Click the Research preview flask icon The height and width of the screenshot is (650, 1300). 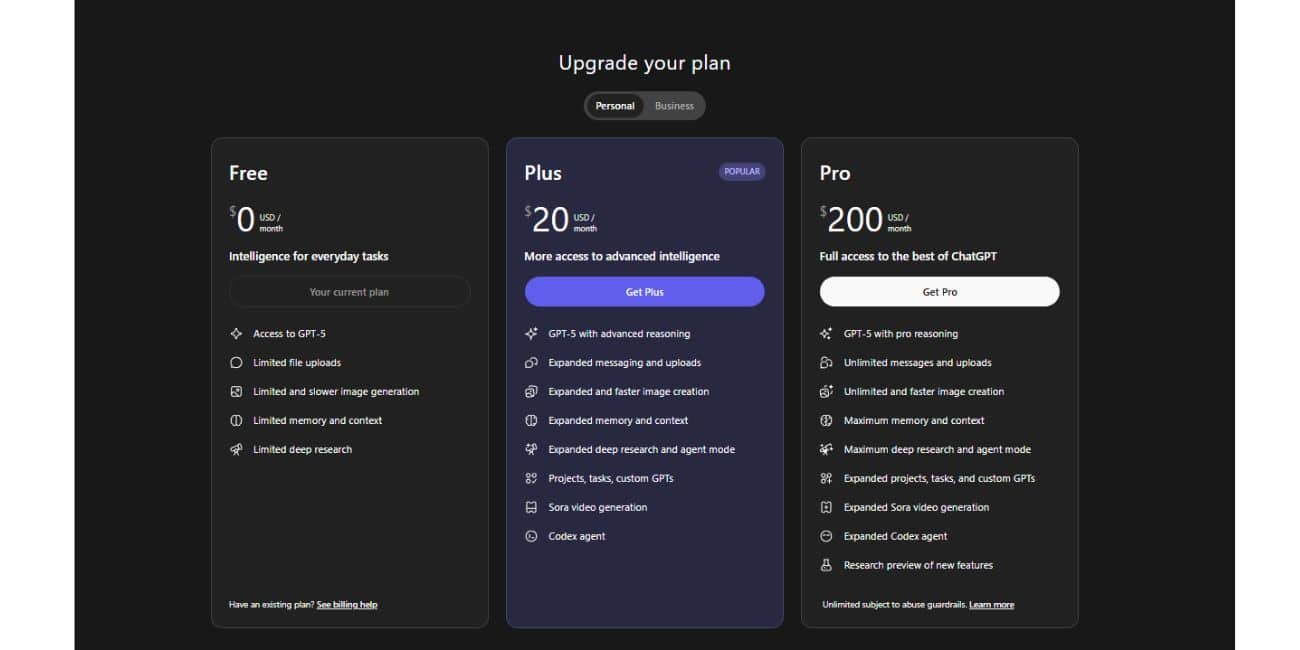coord(826,566)
